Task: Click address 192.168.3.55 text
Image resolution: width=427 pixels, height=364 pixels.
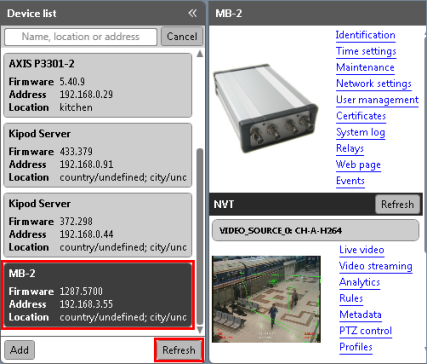Action: coord(86,304)
